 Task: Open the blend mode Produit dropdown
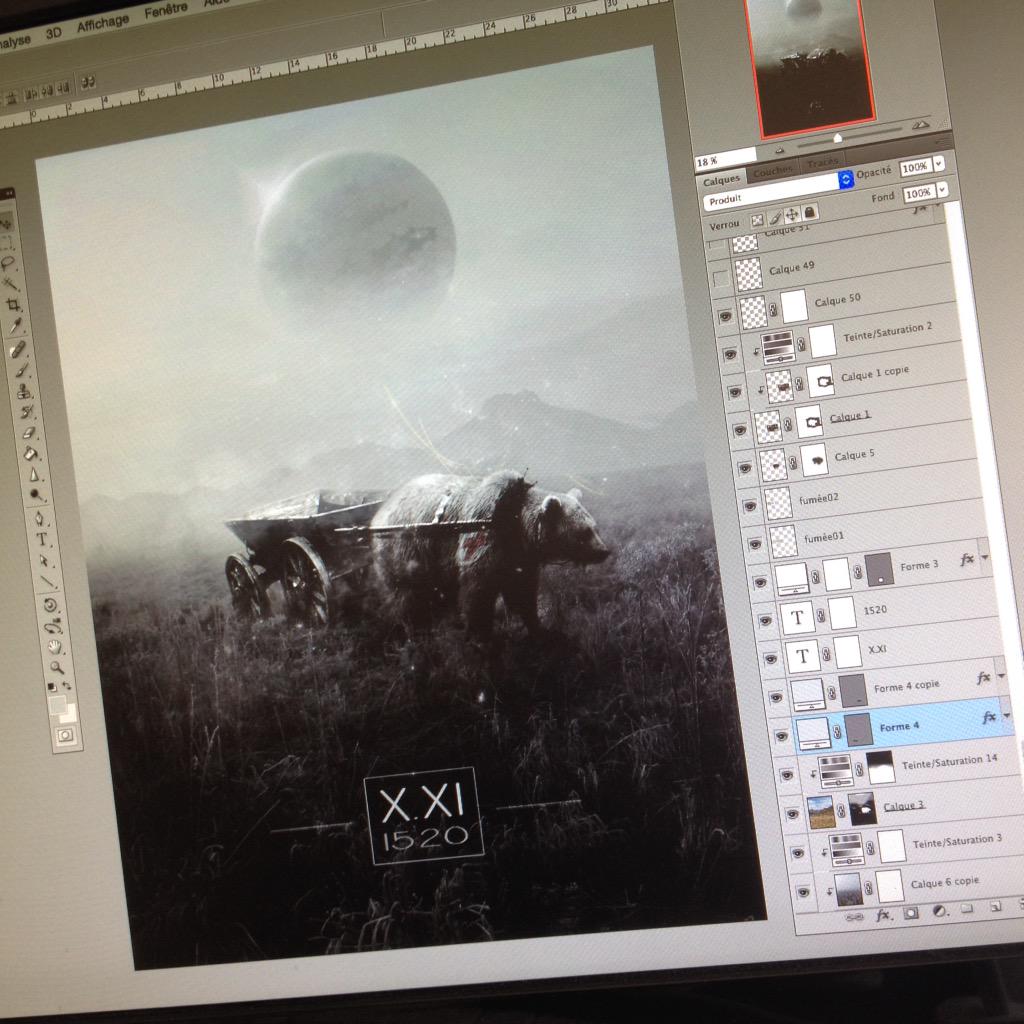click(778, 189)
